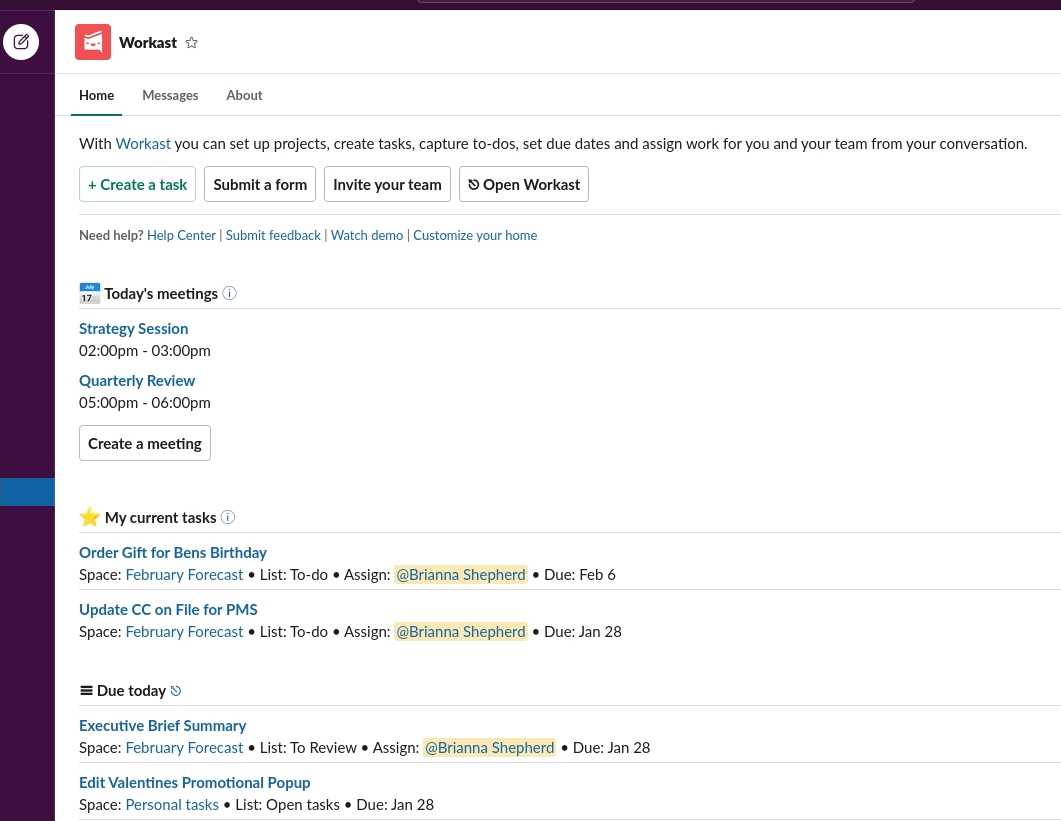
Task: Click the 02:00pm - 03:00pm meeting time
Action: click(x=145, y=351)
